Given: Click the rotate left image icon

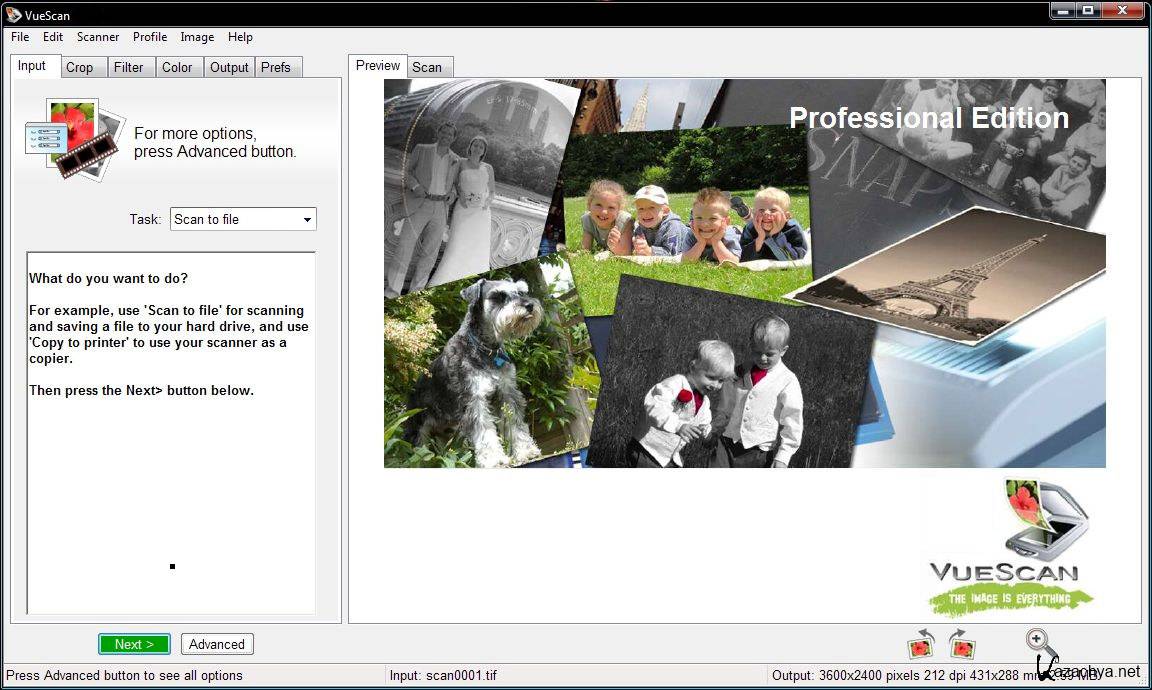Looking at the screenshot, I should pos(920,645).
